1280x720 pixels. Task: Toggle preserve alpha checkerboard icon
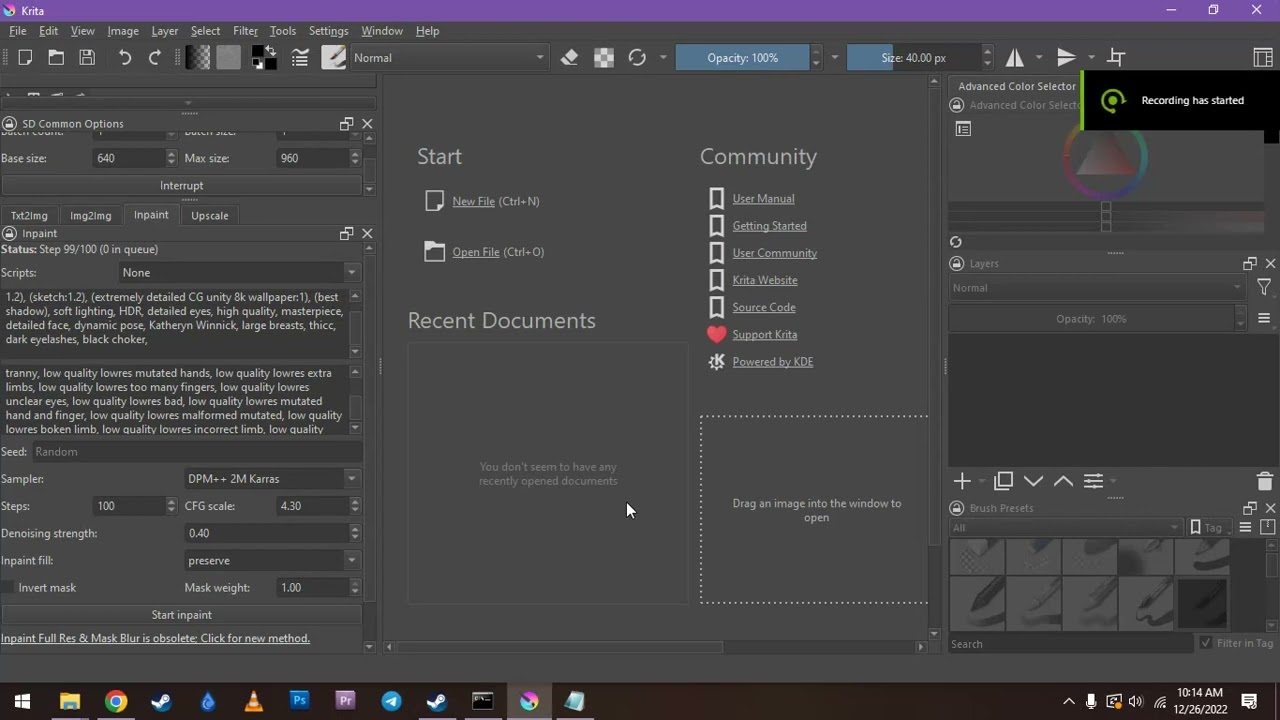point(604,58)
